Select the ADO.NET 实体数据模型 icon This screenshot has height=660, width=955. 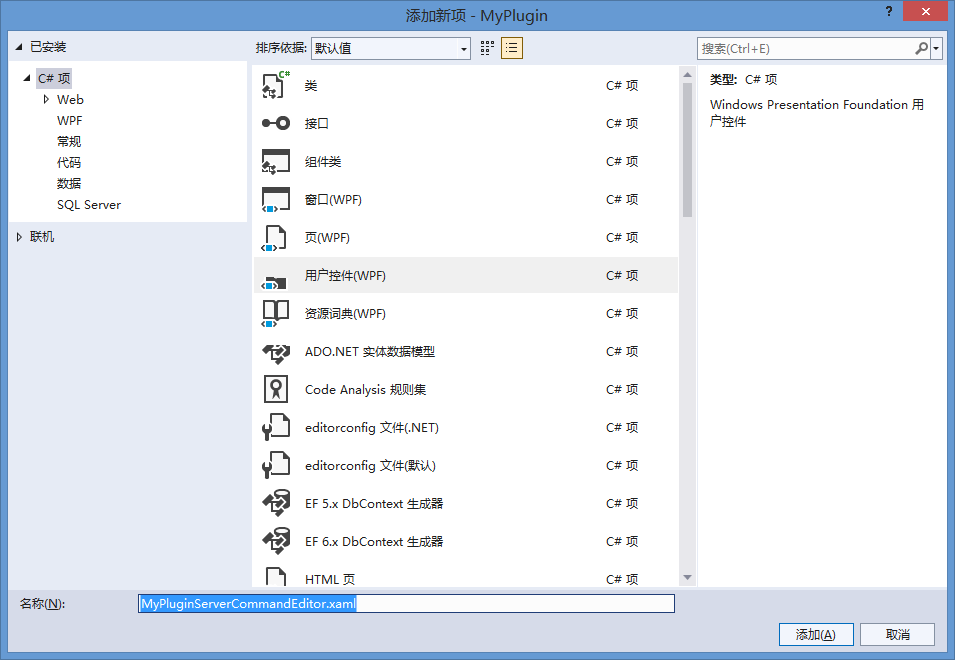pyautogui.click(x=276, y=352)
